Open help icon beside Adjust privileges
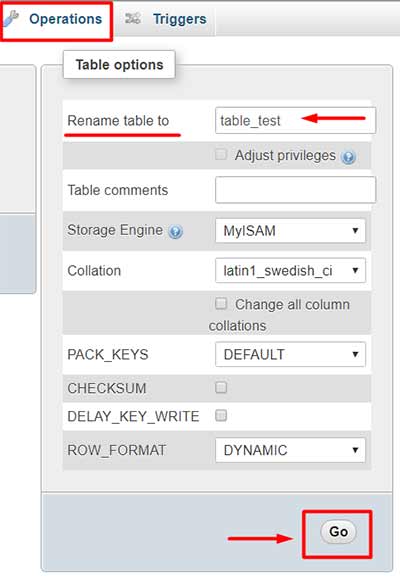This screenshot has width=400, height=584. click(x=349, y=157)
